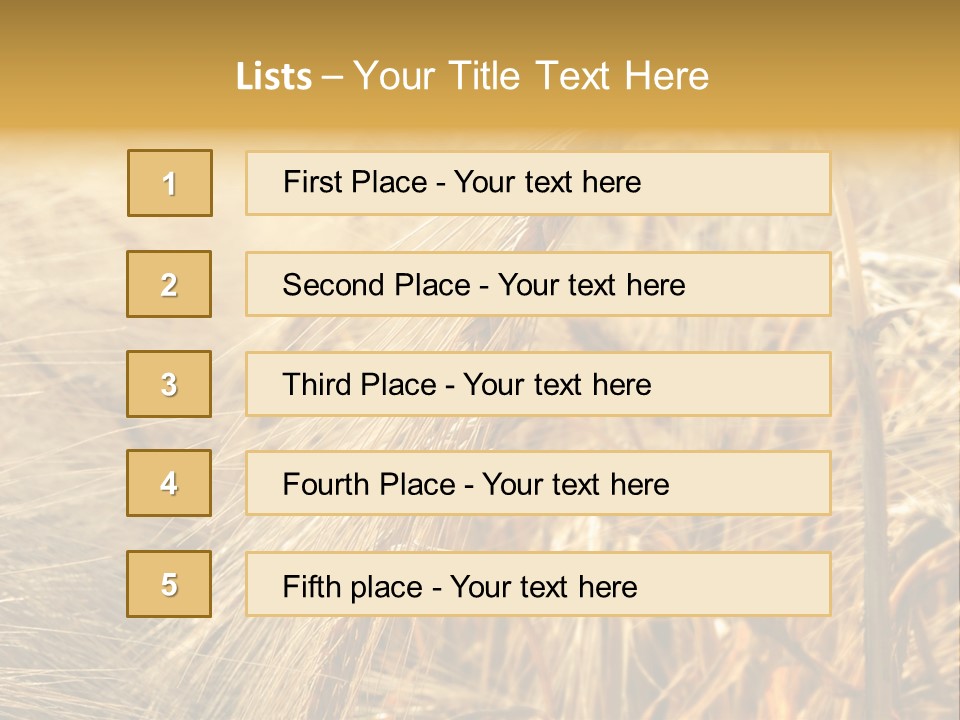Click the bold word Lists in title
Screen dimensions: 960x720
(274, 77)
